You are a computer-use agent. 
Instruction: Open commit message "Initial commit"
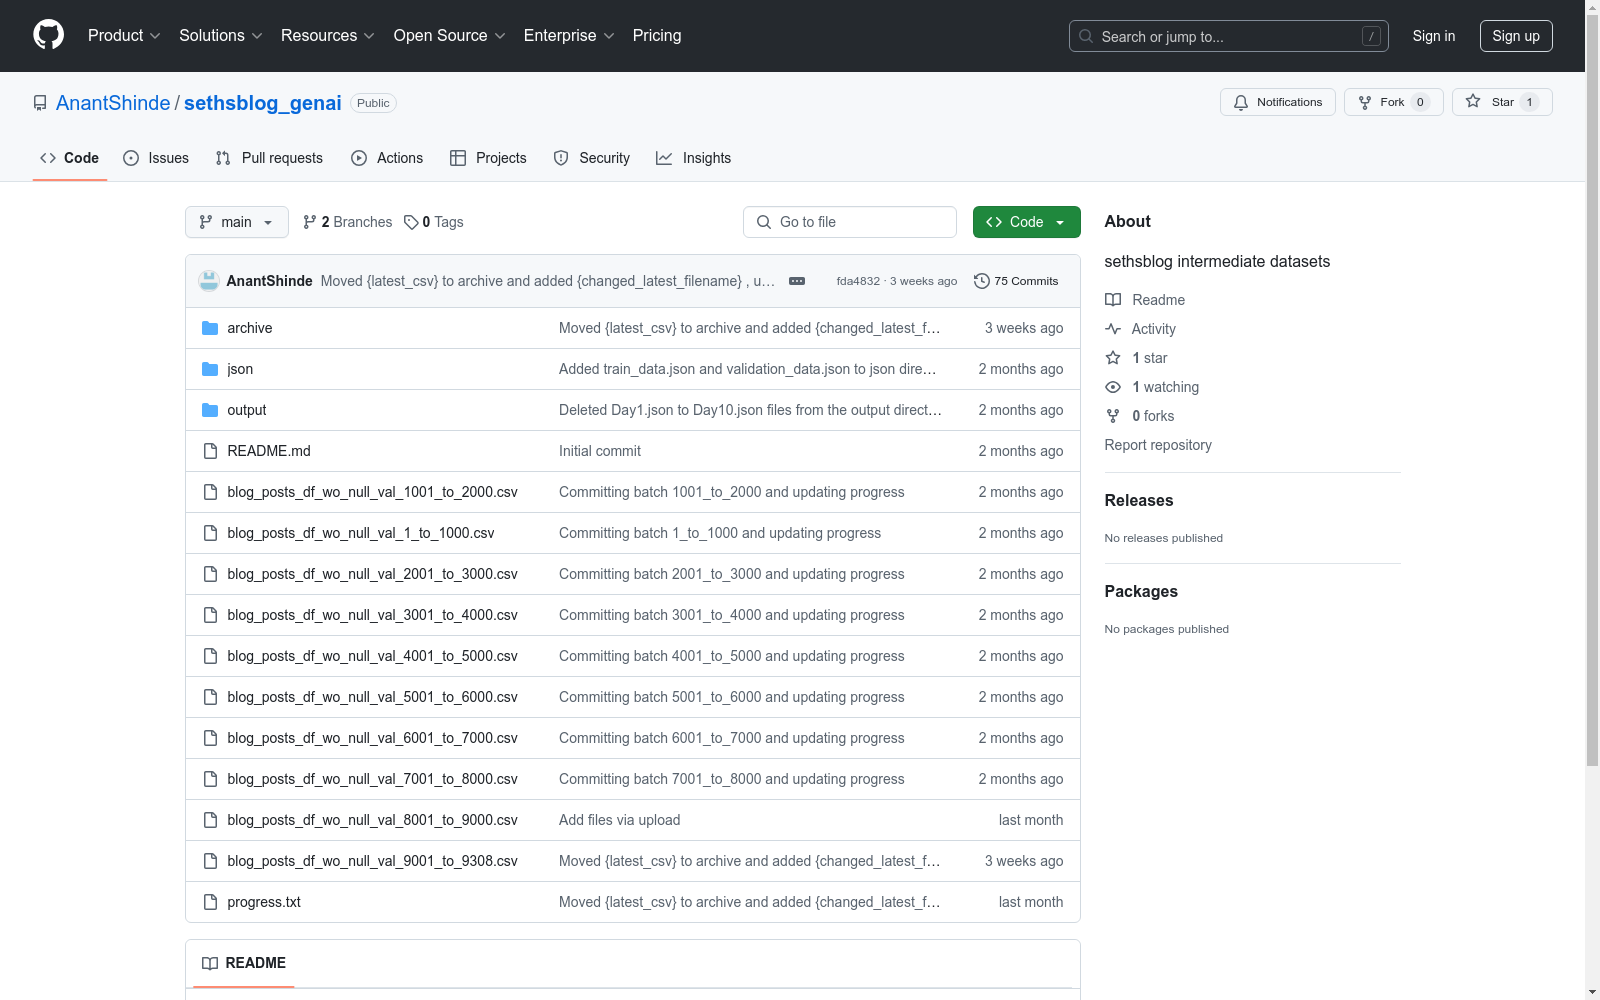(x=600, y=451)
